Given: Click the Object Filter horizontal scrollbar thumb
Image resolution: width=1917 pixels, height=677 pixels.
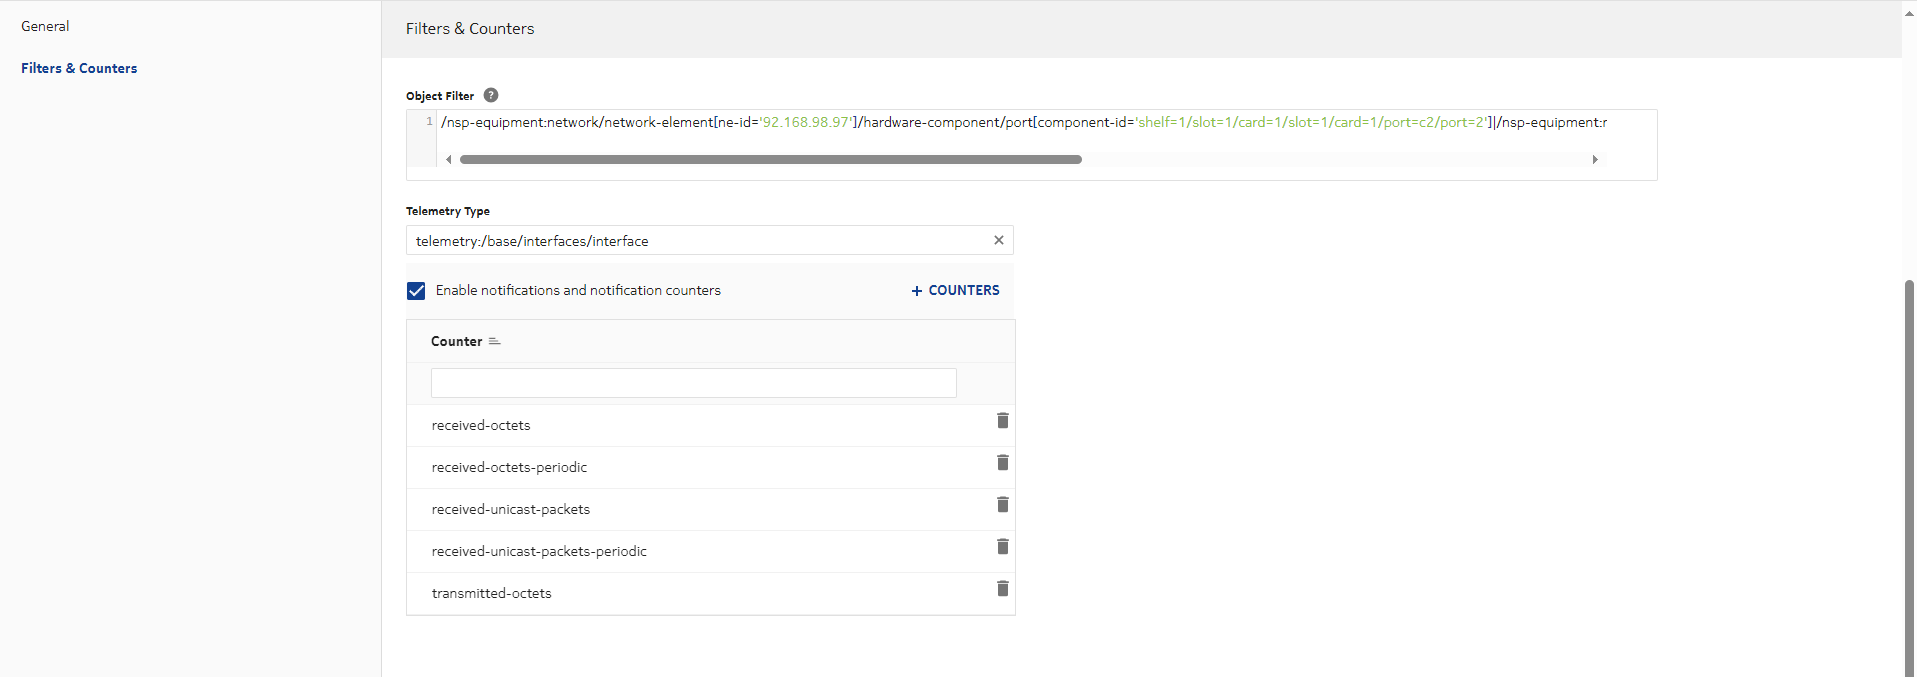Looking at the screenshot, I should coord(770,160).
